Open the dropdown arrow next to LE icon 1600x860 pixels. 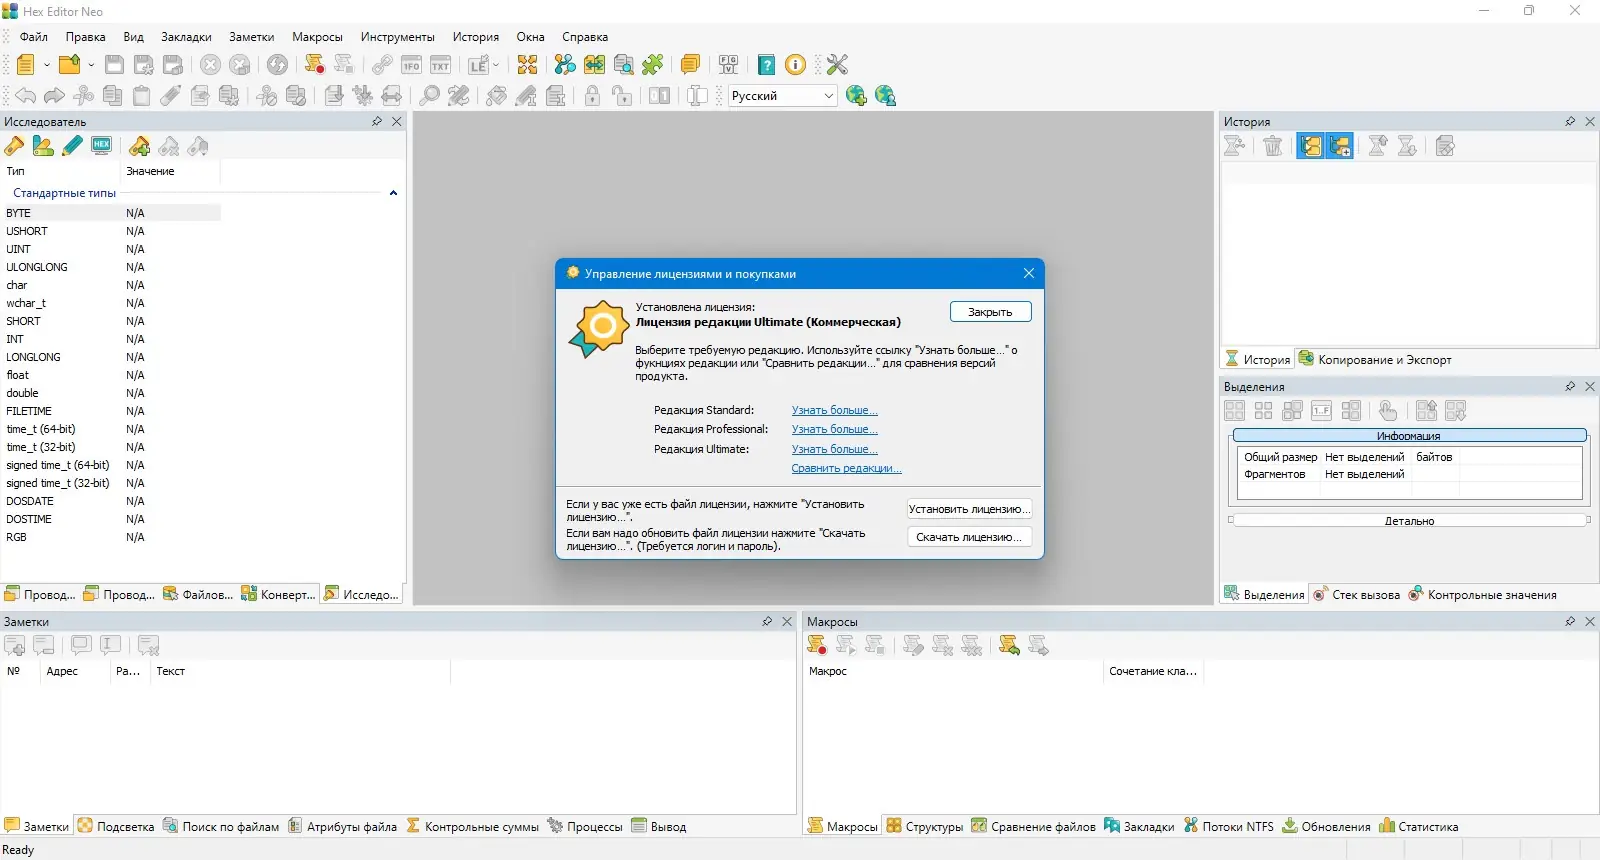(496, 65)
